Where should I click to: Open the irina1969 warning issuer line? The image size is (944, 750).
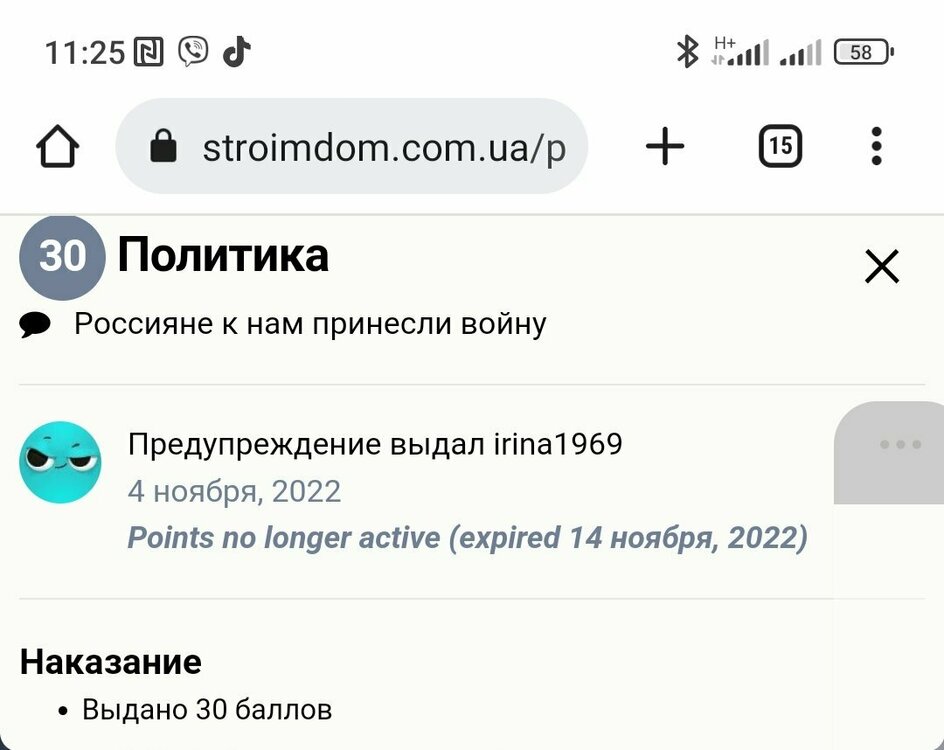(375, 444)
